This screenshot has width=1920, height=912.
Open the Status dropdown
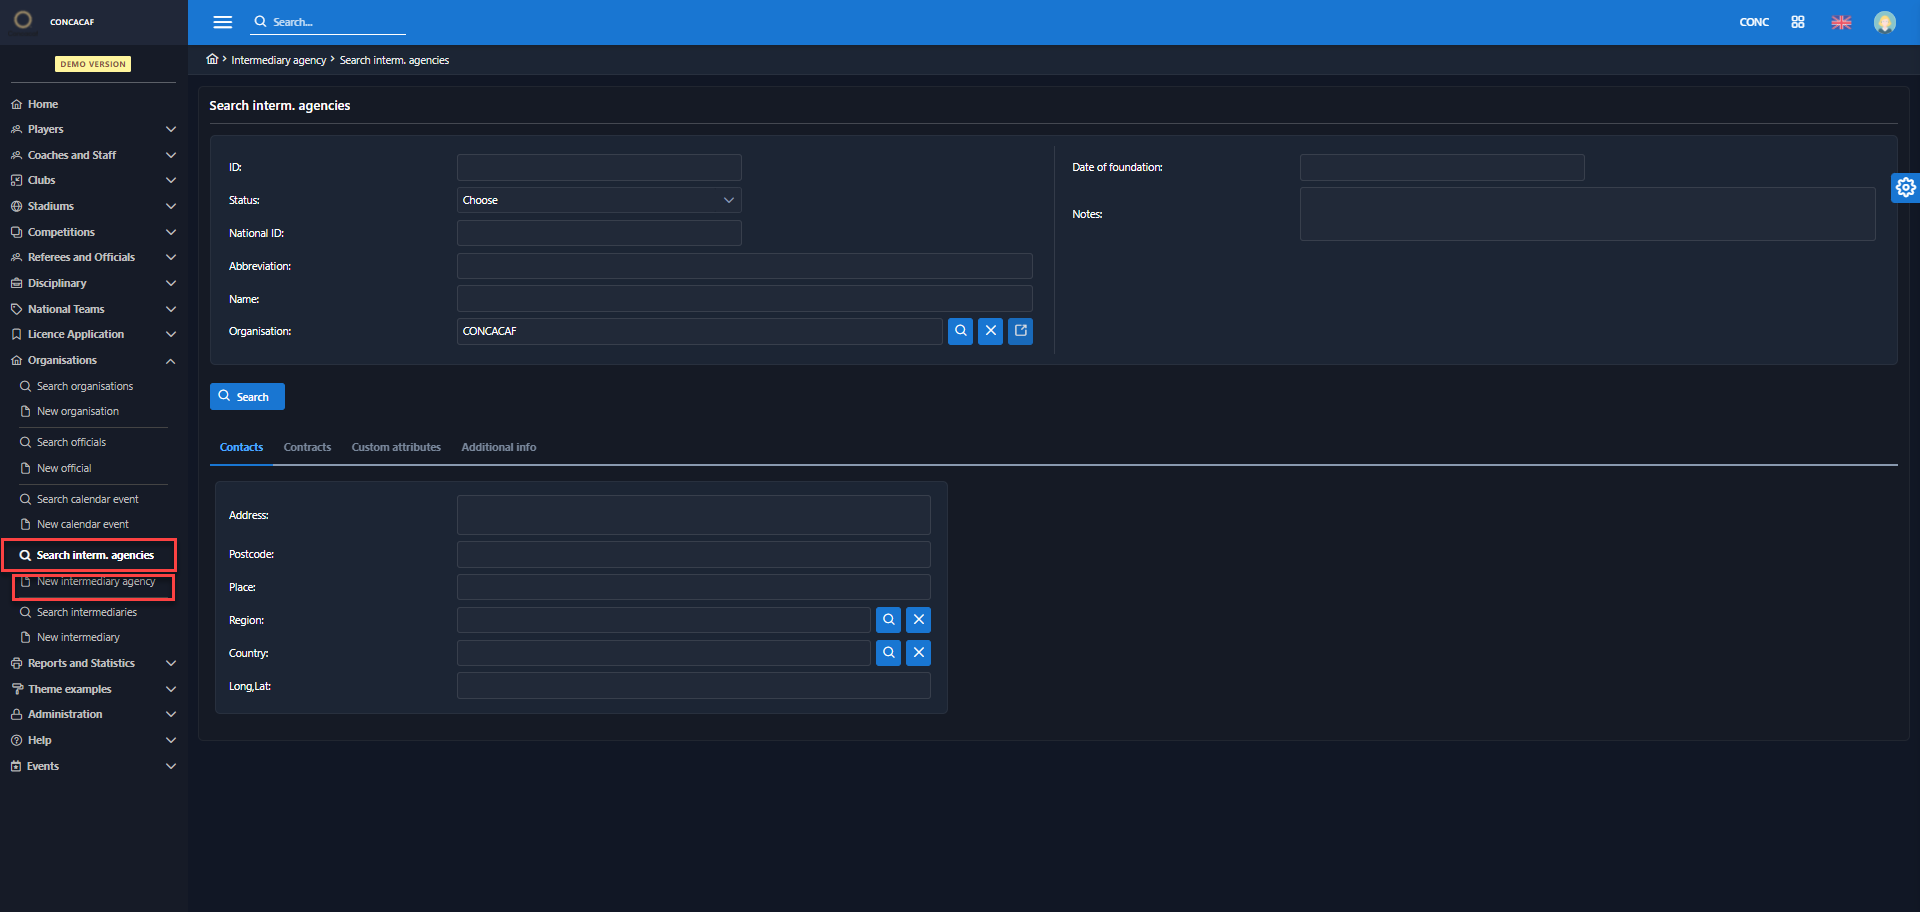598,200
